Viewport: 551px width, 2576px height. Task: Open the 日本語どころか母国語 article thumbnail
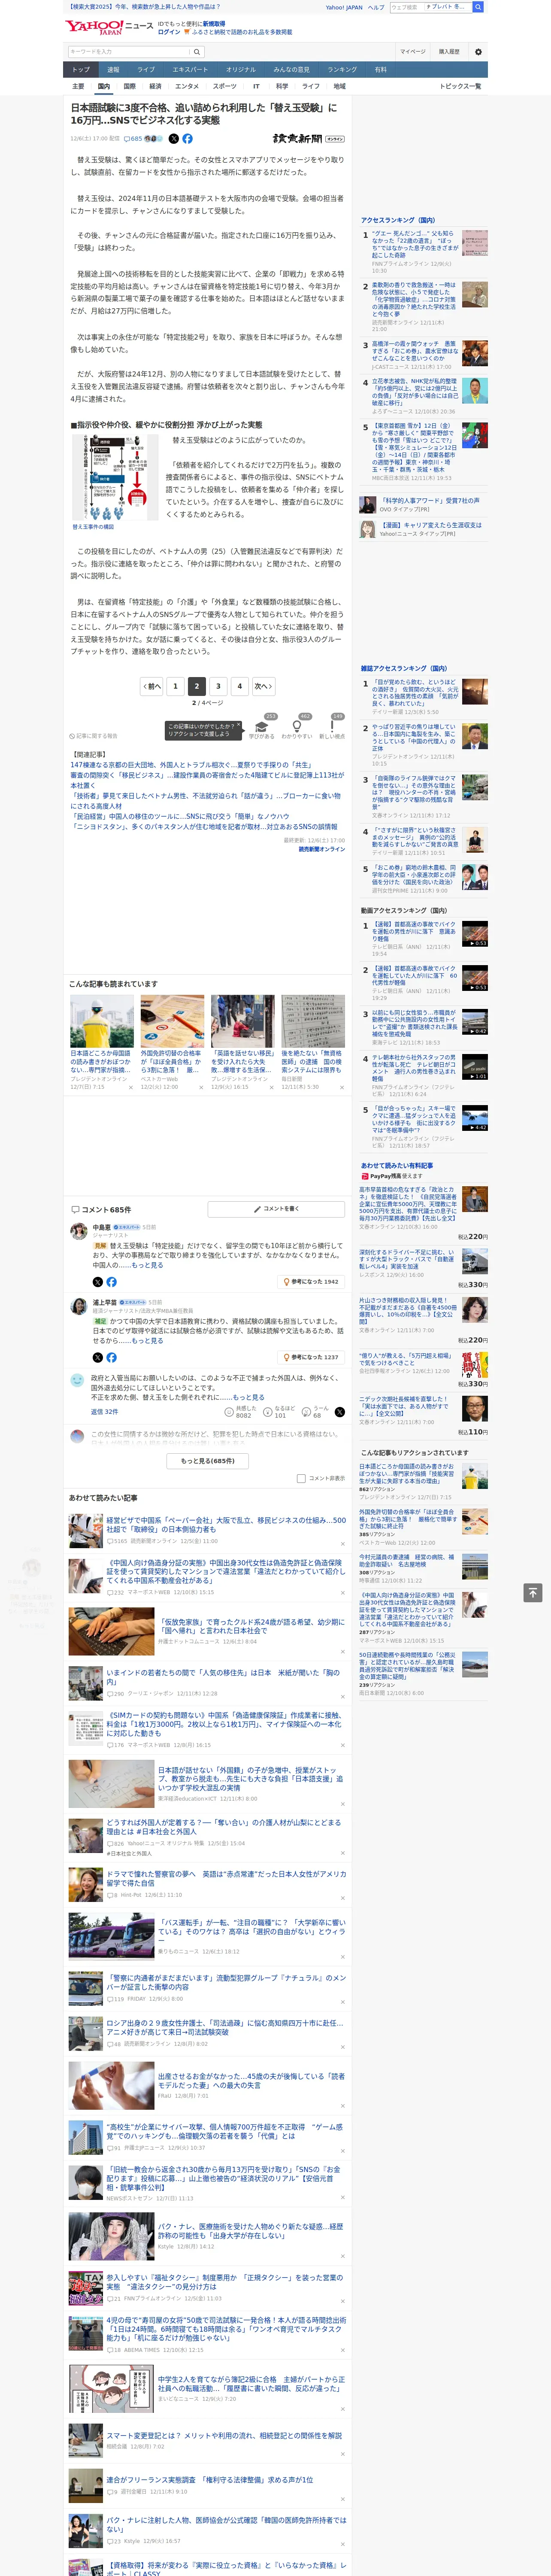click(102, 1020)
